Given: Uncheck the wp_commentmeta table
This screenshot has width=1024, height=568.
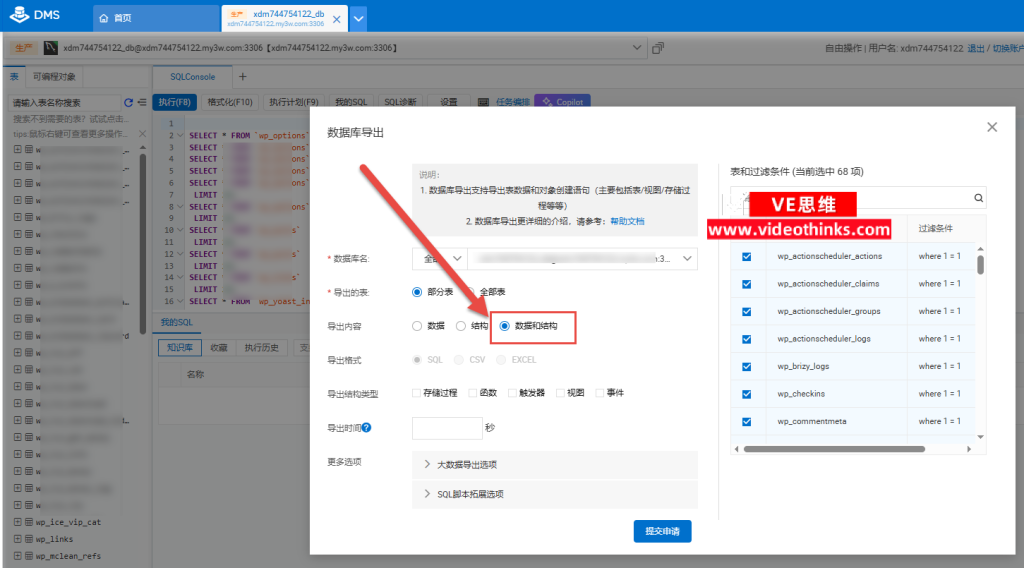Looking at the screenshot, I should [x=746, y=422].
